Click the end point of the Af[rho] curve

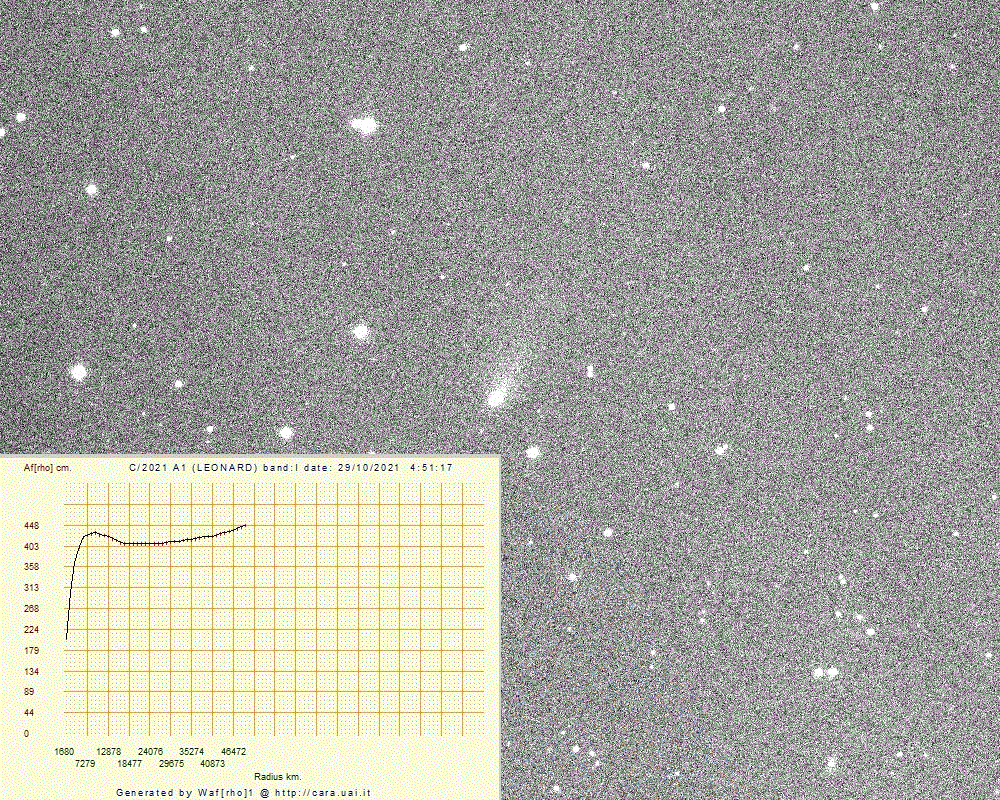pos(245,525)
